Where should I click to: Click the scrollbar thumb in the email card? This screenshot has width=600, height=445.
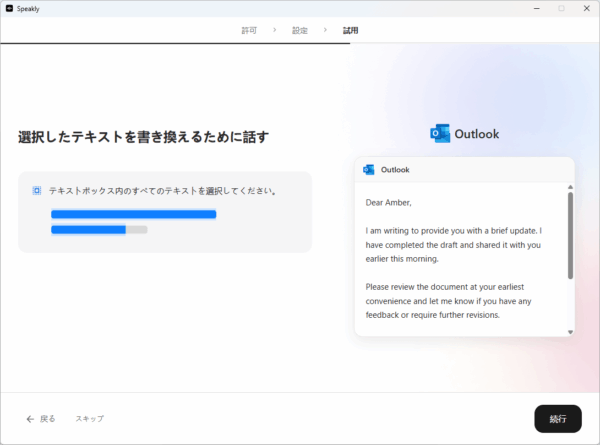click(x=570, y=235)
